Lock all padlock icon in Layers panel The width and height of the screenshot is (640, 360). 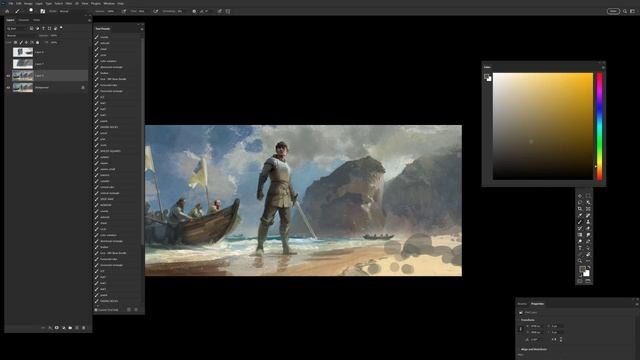coord(38,42)
